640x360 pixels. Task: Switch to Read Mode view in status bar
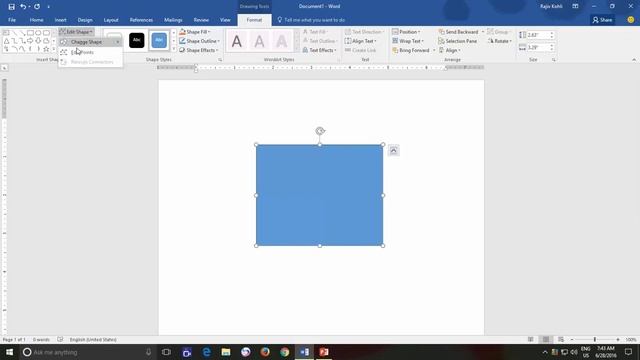(531, 340)
